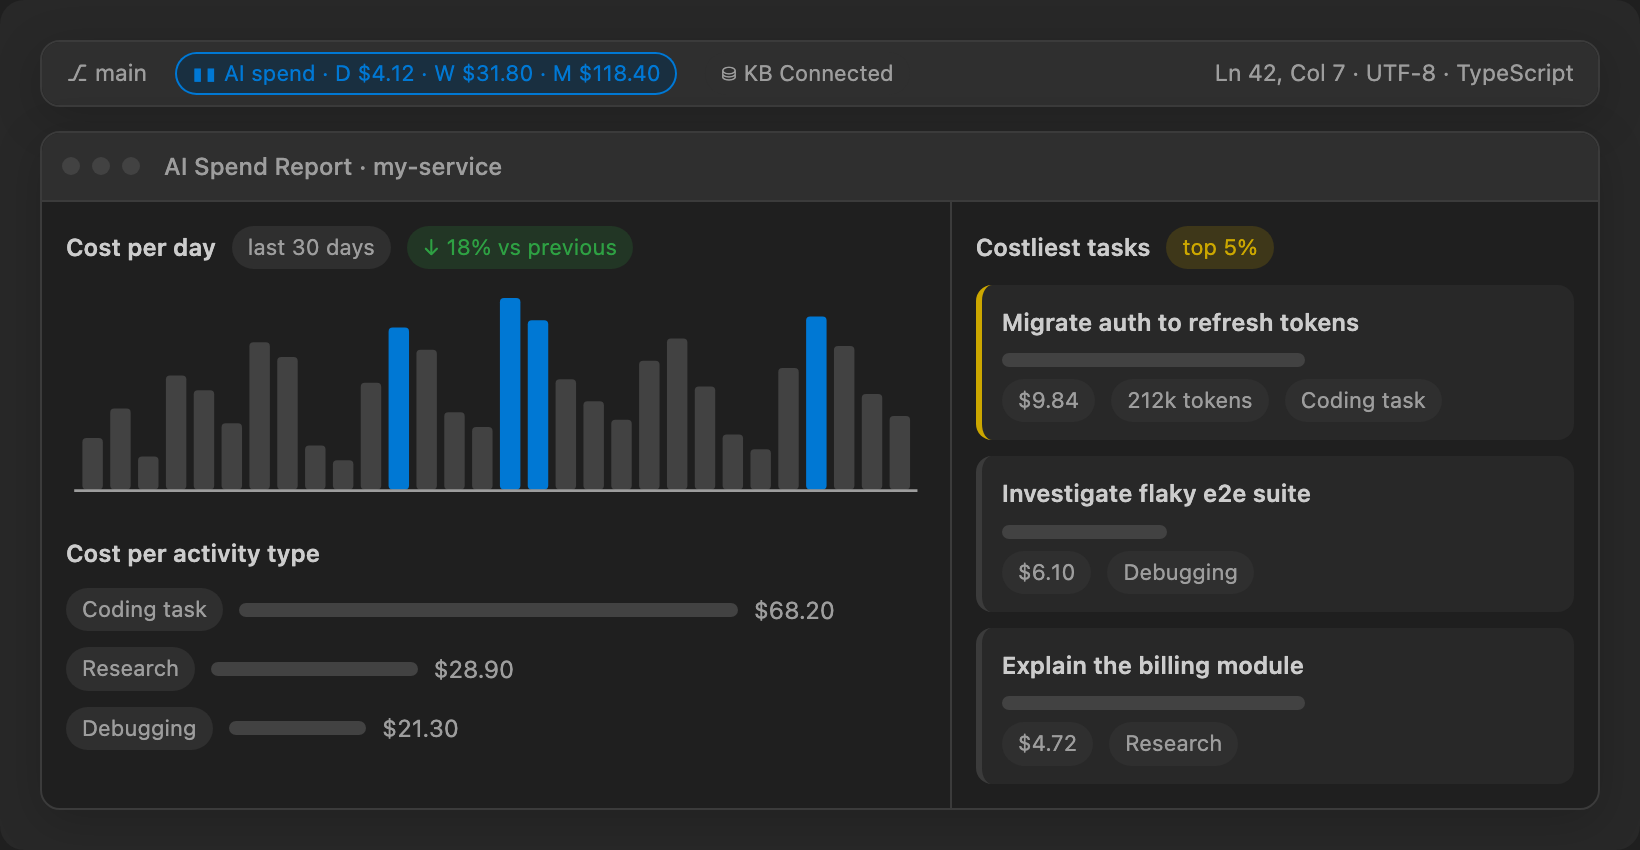Select Coding task under Cost per activity type

(144, 610)
